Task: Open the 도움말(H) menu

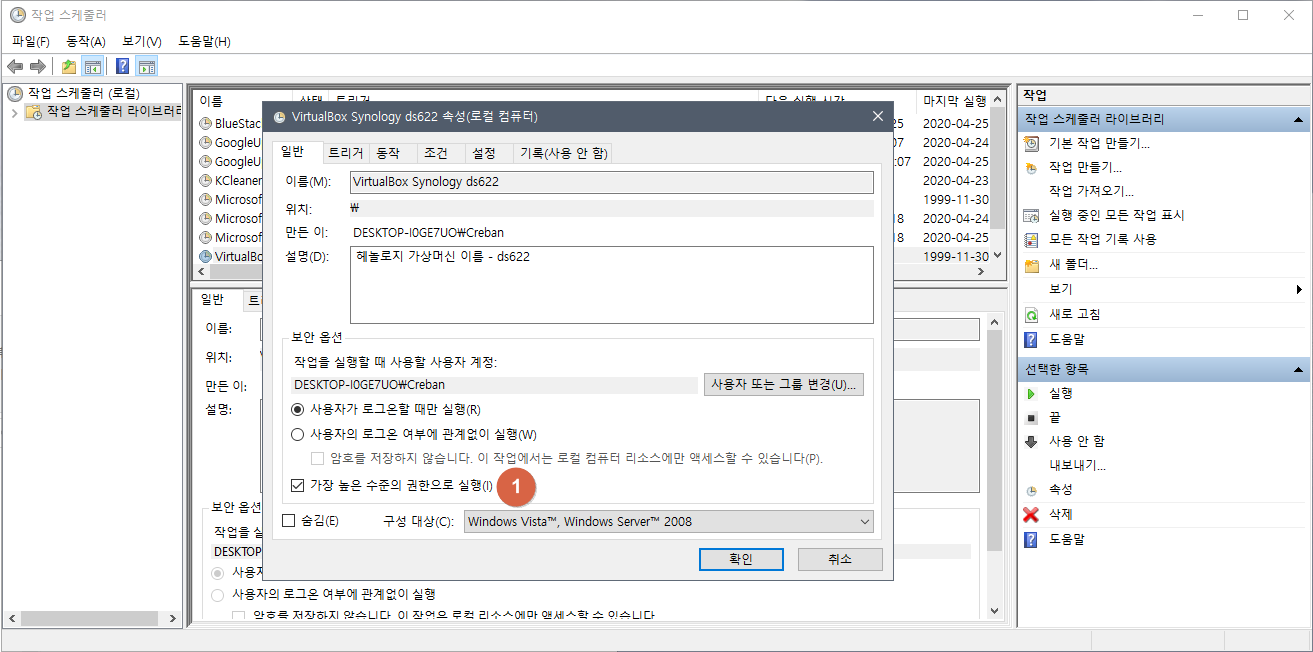Action: pyautogui.click(x=204, y=41)
